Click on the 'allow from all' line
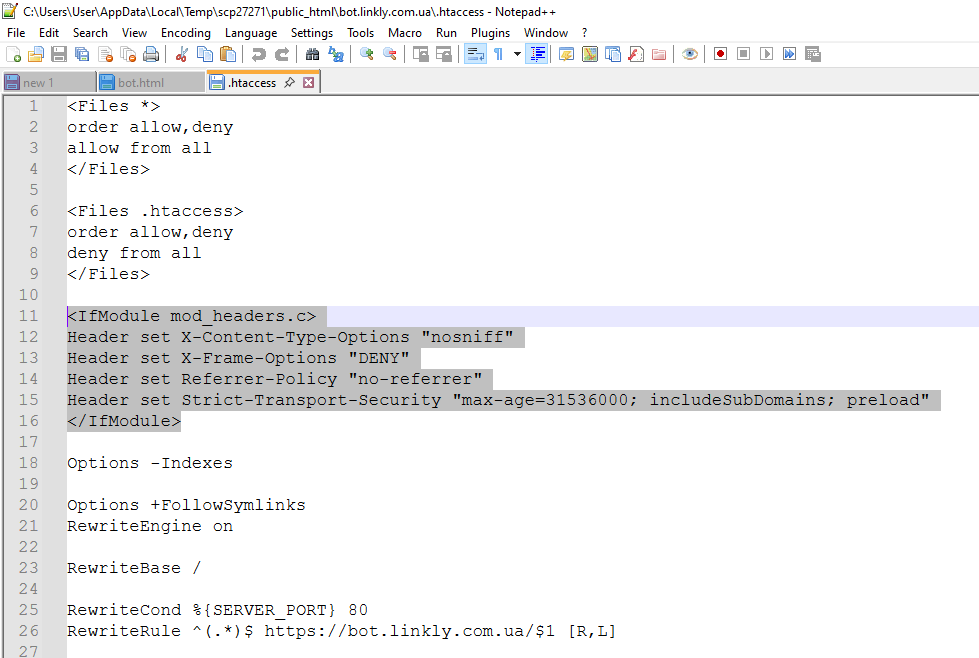This screenshot has height=658, width=979. [139, 148]
